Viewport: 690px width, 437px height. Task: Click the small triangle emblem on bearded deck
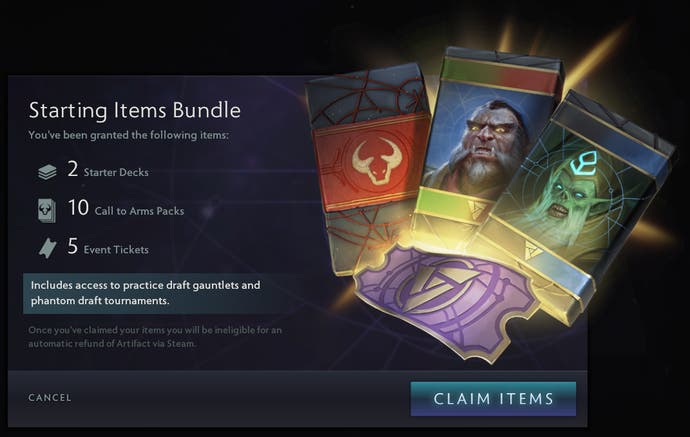[x=476, y=208]
